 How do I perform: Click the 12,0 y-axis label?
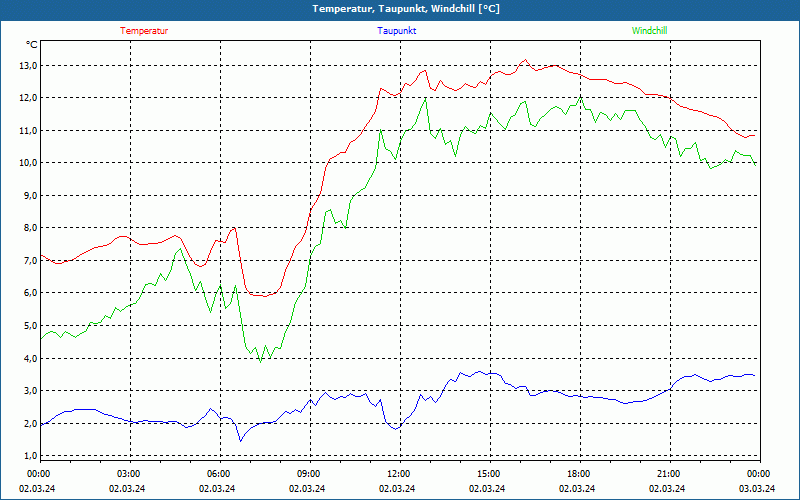(x=29, y=98)
